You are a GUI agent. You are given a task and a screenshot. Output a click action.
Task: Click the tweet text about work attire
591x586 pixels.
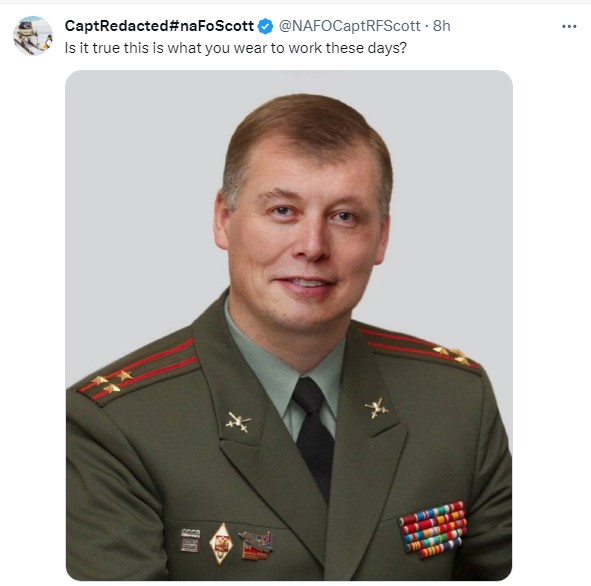236,48
